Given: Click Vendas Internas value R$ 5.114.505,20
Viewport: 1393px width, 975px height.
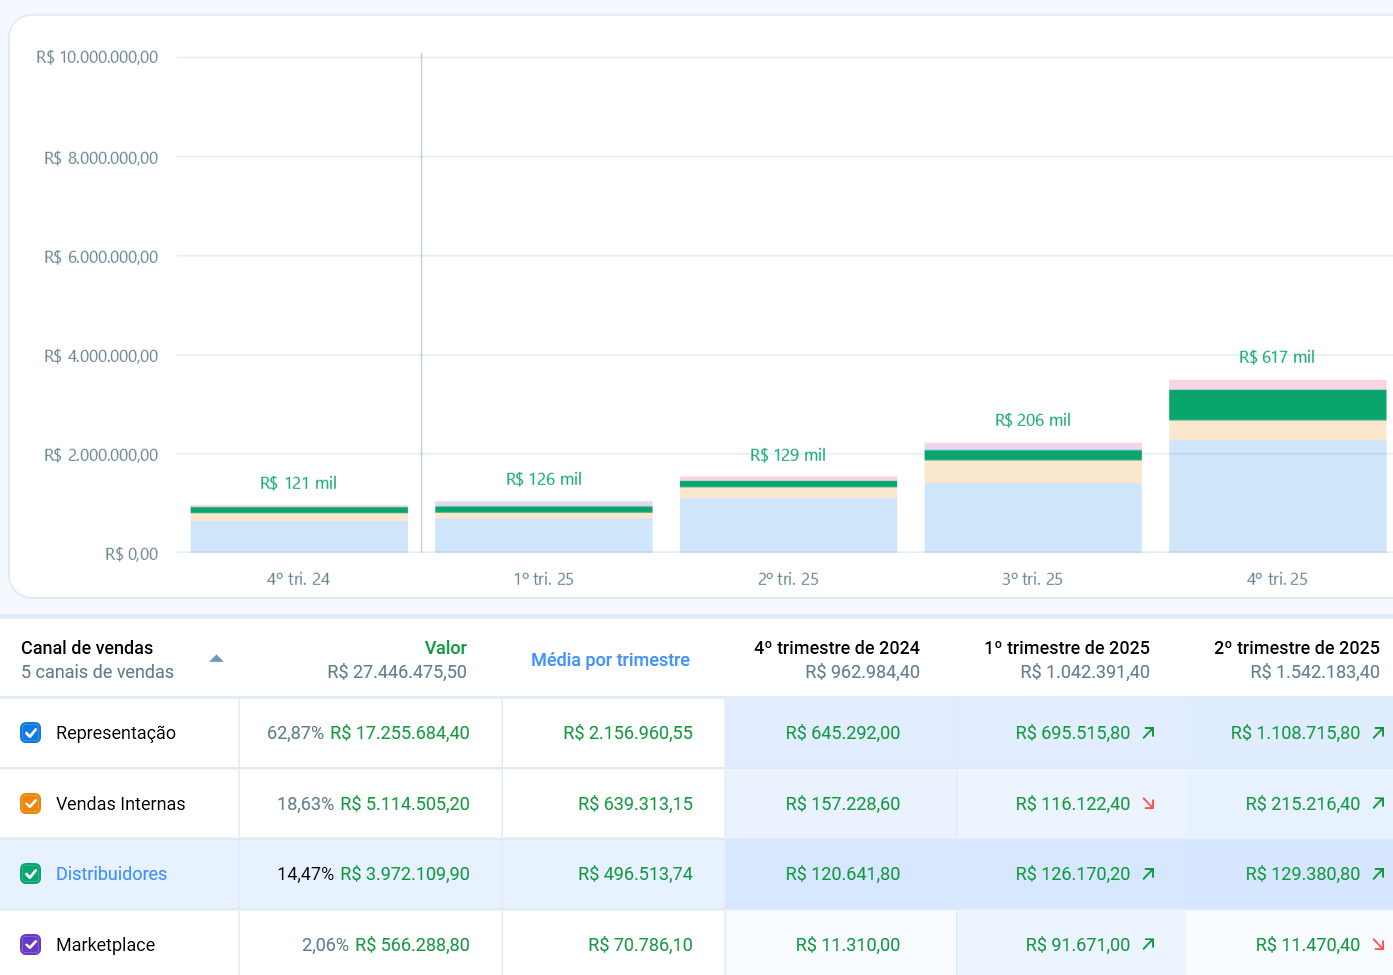Looking at the screenshot, I should click(405, 803).
